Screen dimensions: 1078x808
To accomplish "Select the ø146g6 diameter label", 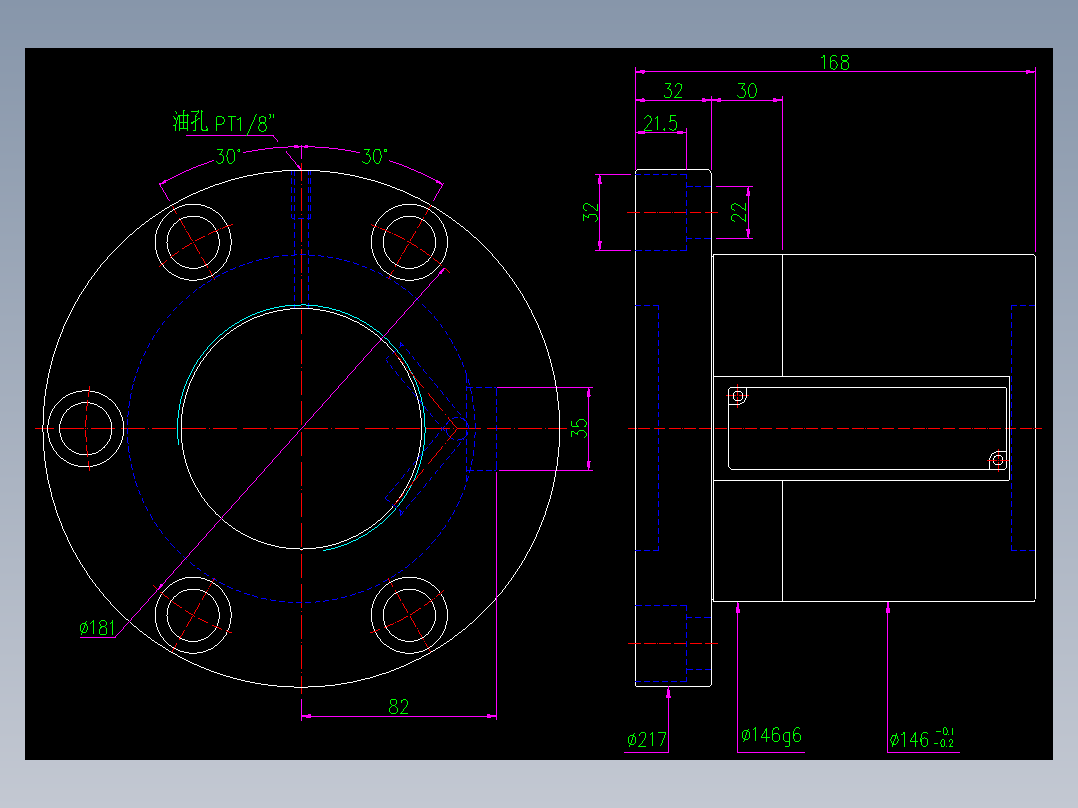I will (x=771, y=736).
